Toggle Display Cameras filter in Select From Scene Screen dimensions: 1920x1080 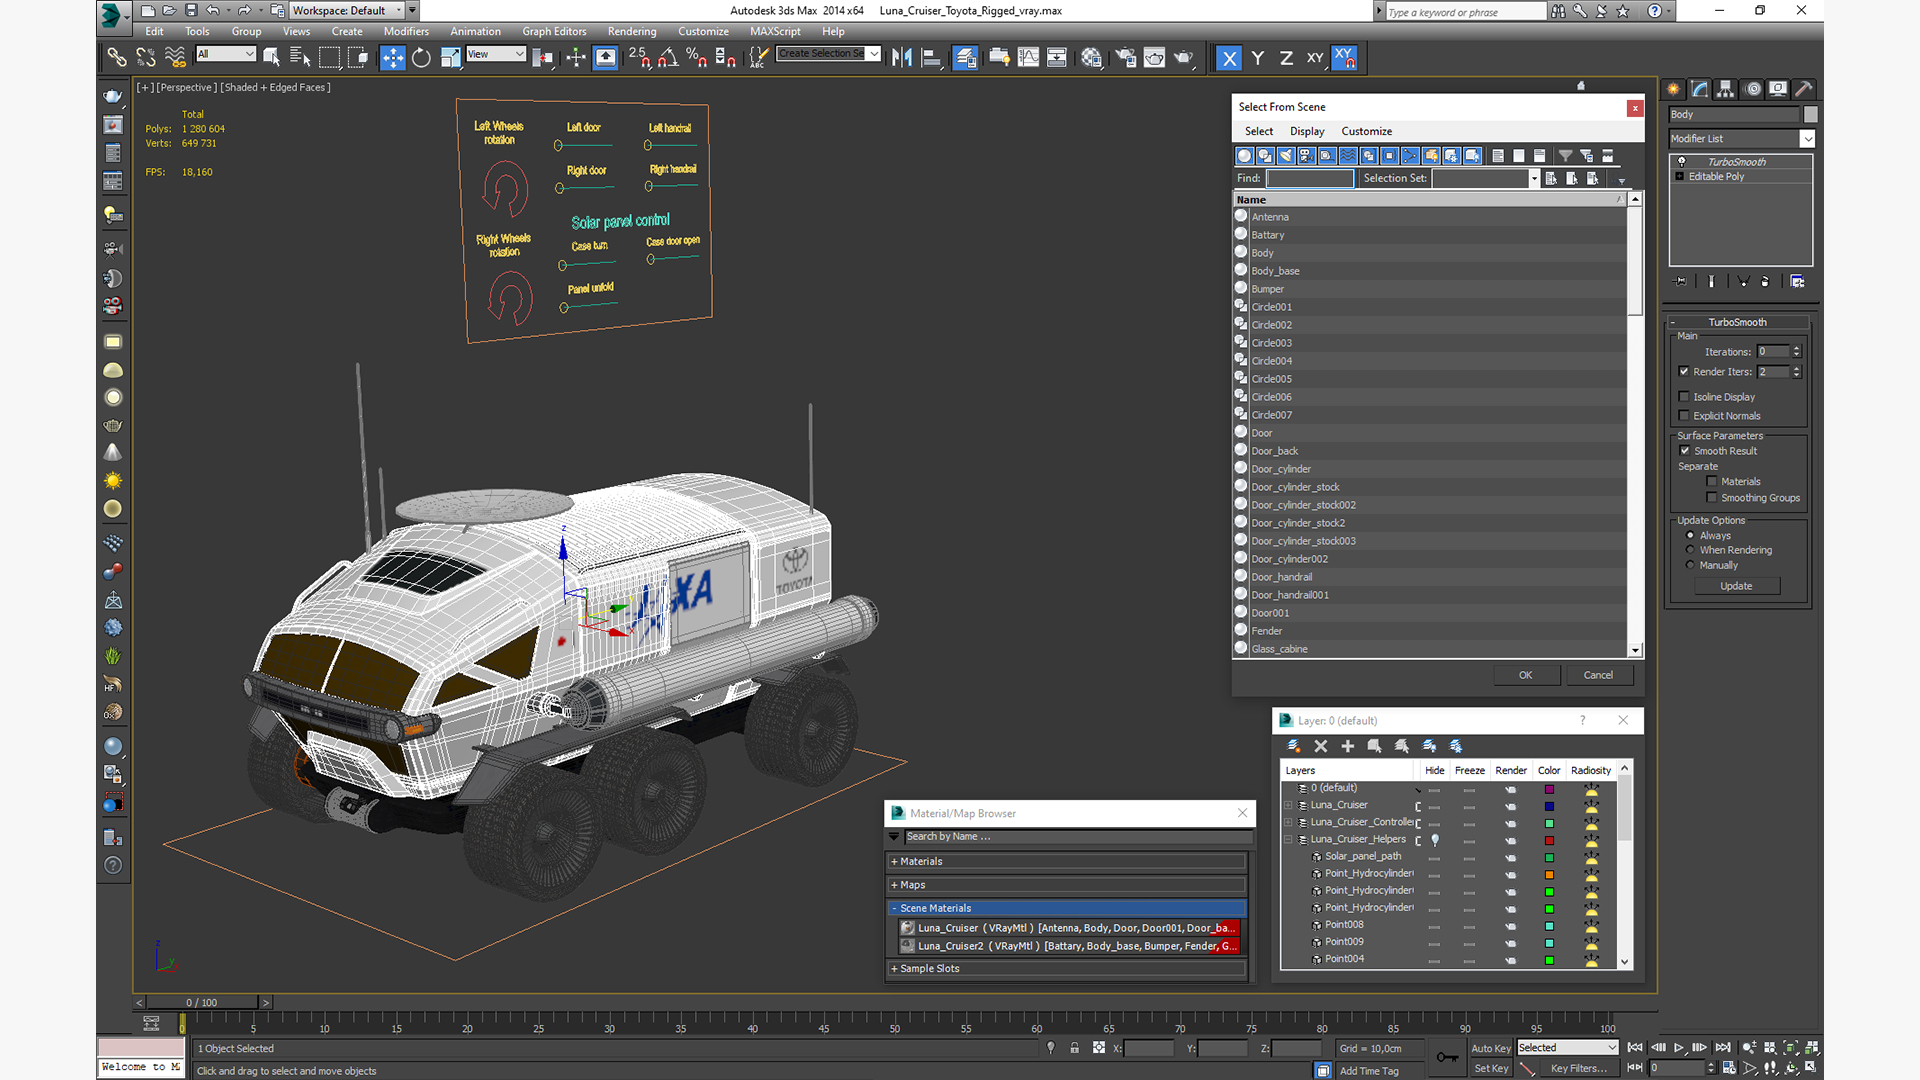1306,156
